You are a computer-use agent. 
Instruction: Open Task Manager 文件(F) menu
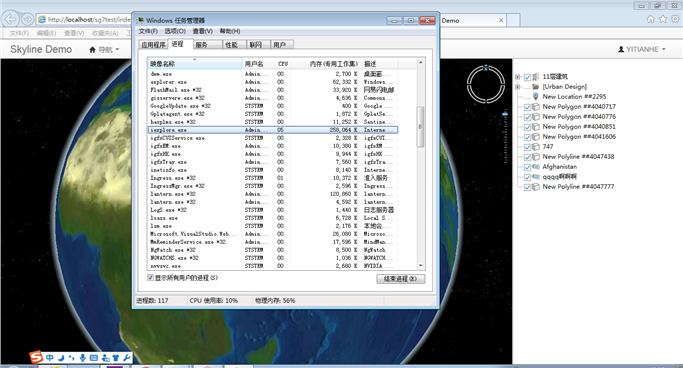[x=148, y=31]
